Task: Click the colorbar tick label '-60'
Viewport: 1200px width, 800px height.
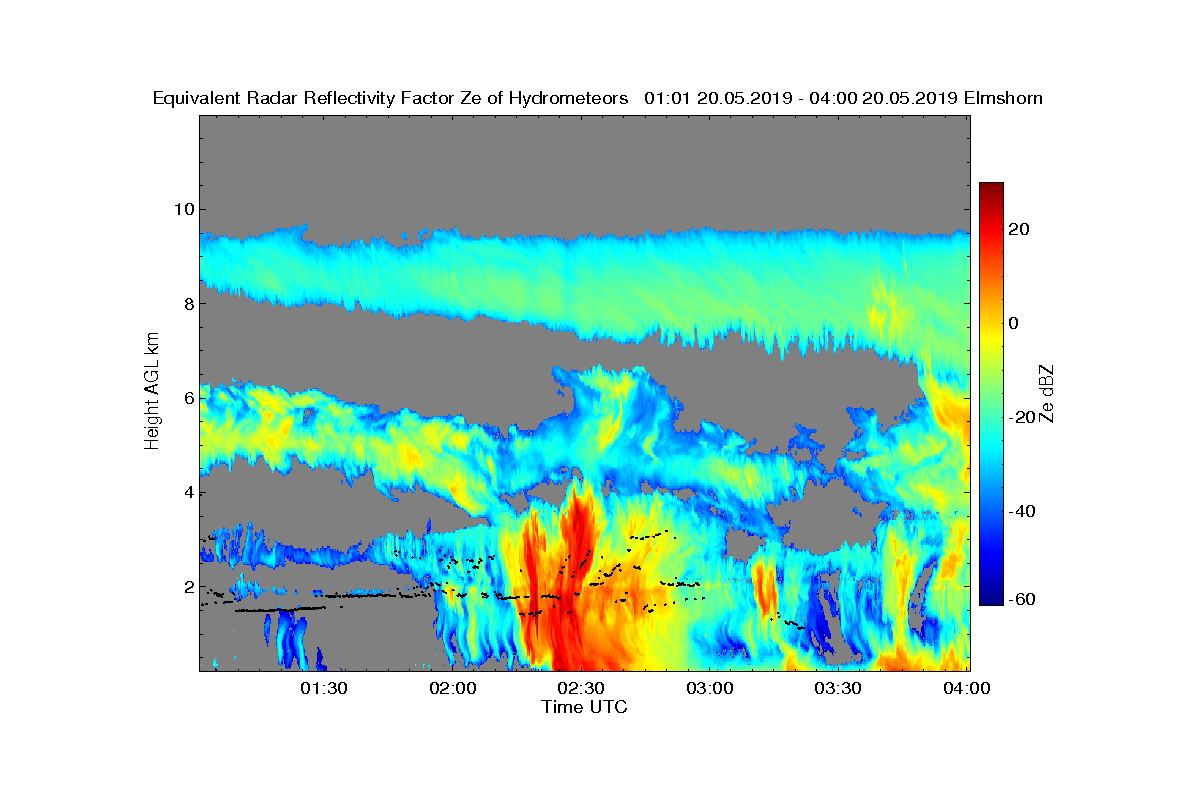Action: coord(1024,599)
